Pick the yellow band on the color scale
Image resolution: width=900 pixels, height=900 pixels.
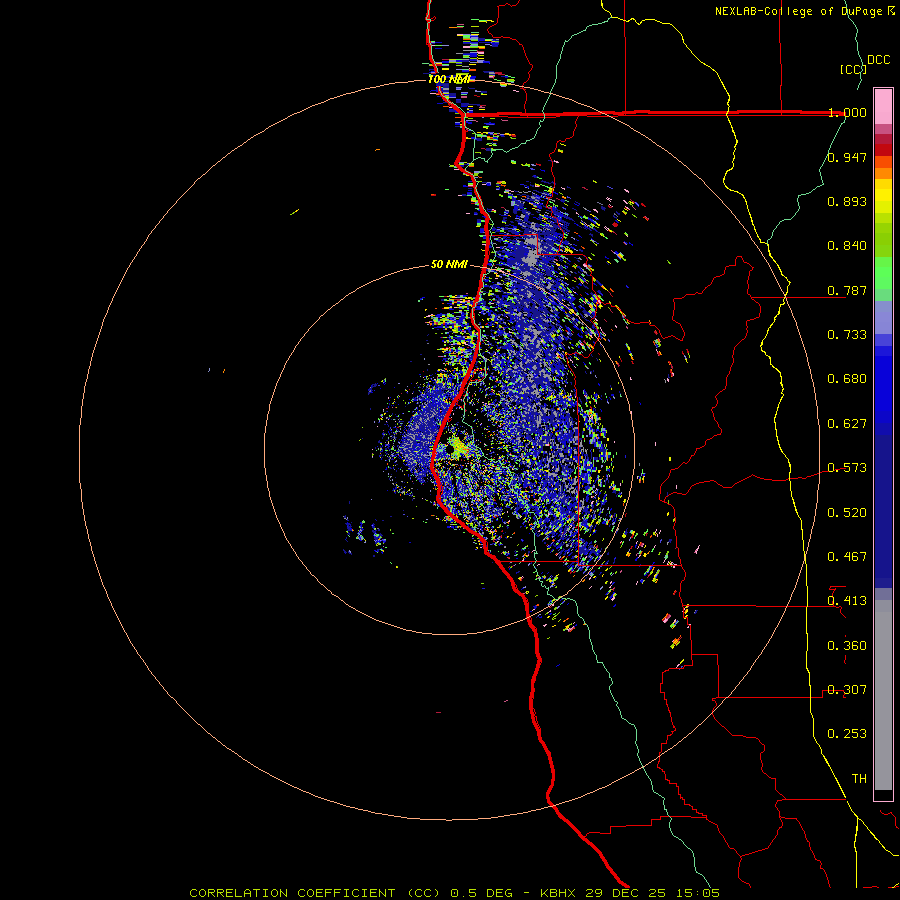883,197
